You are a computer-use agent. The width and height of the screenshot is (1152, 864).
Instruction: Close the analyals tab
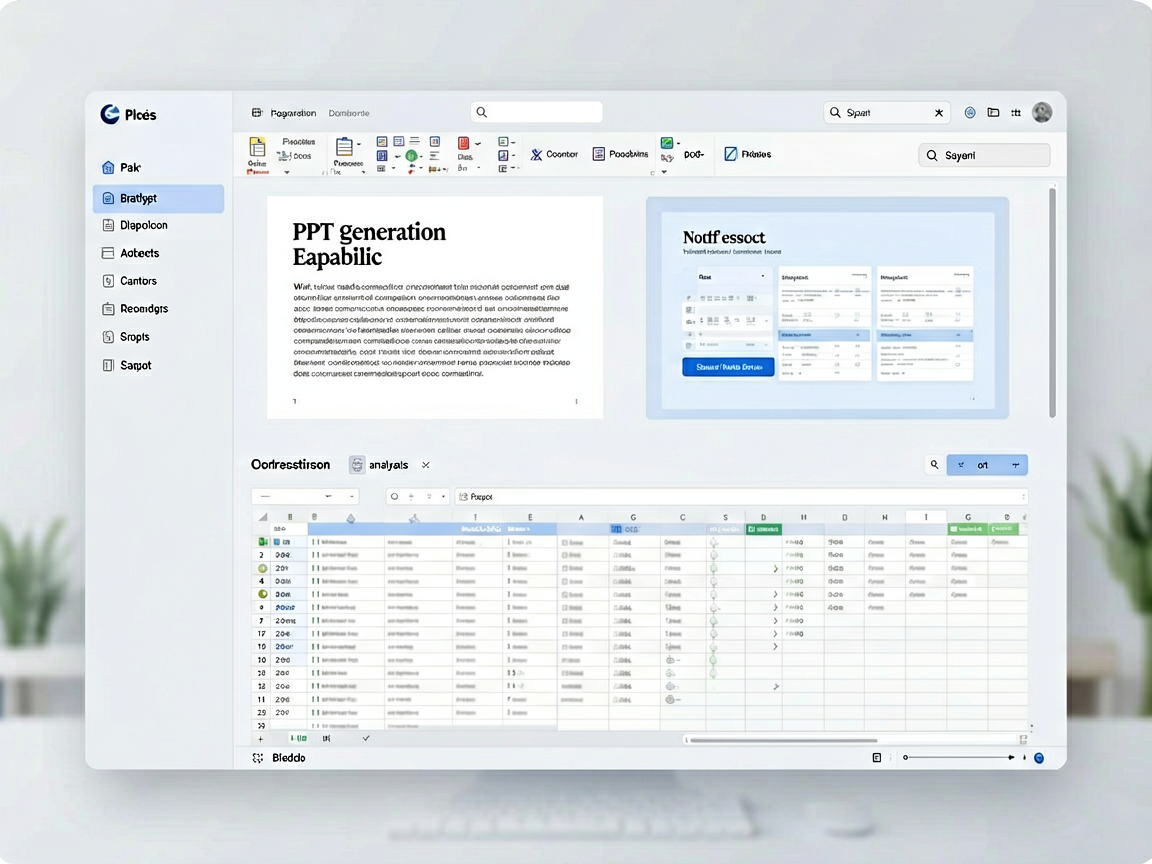tap(425, 465)
